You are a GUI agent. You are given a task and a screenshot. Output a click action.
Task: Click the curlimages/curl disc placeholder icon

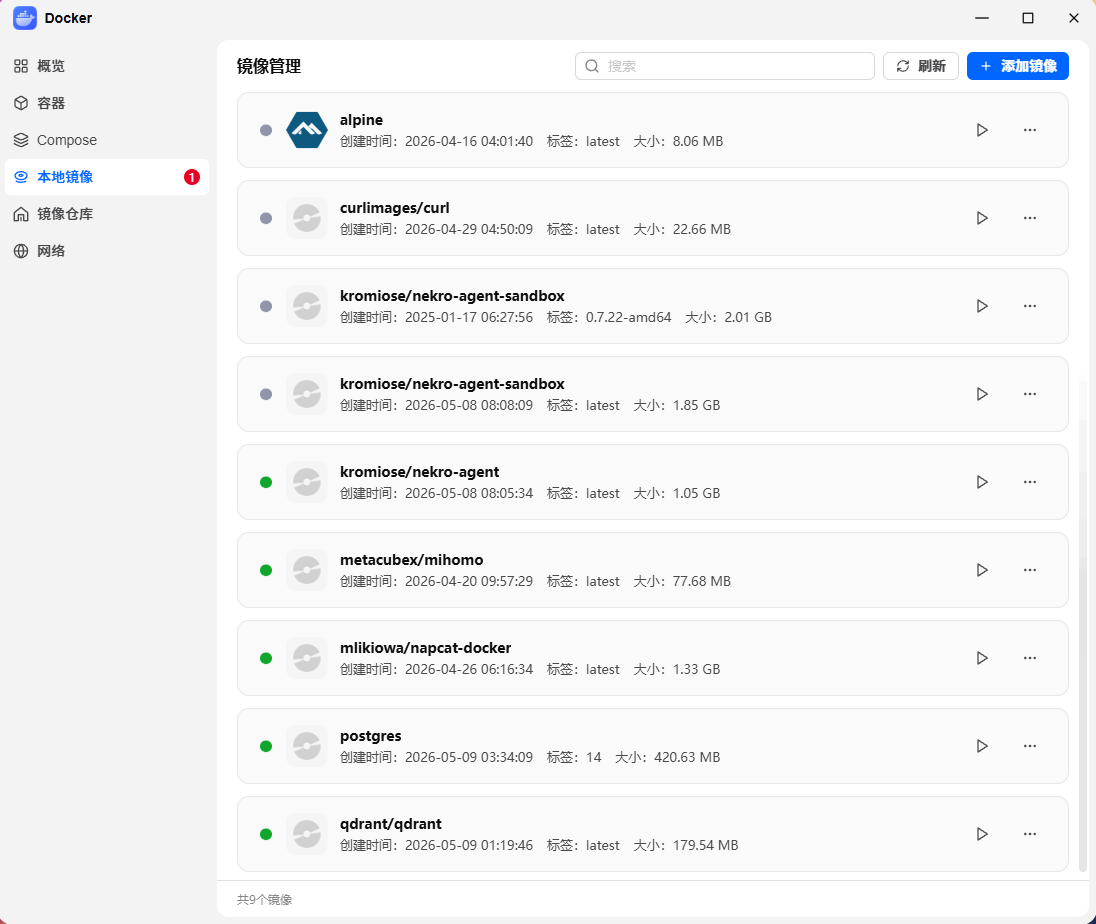307,218
